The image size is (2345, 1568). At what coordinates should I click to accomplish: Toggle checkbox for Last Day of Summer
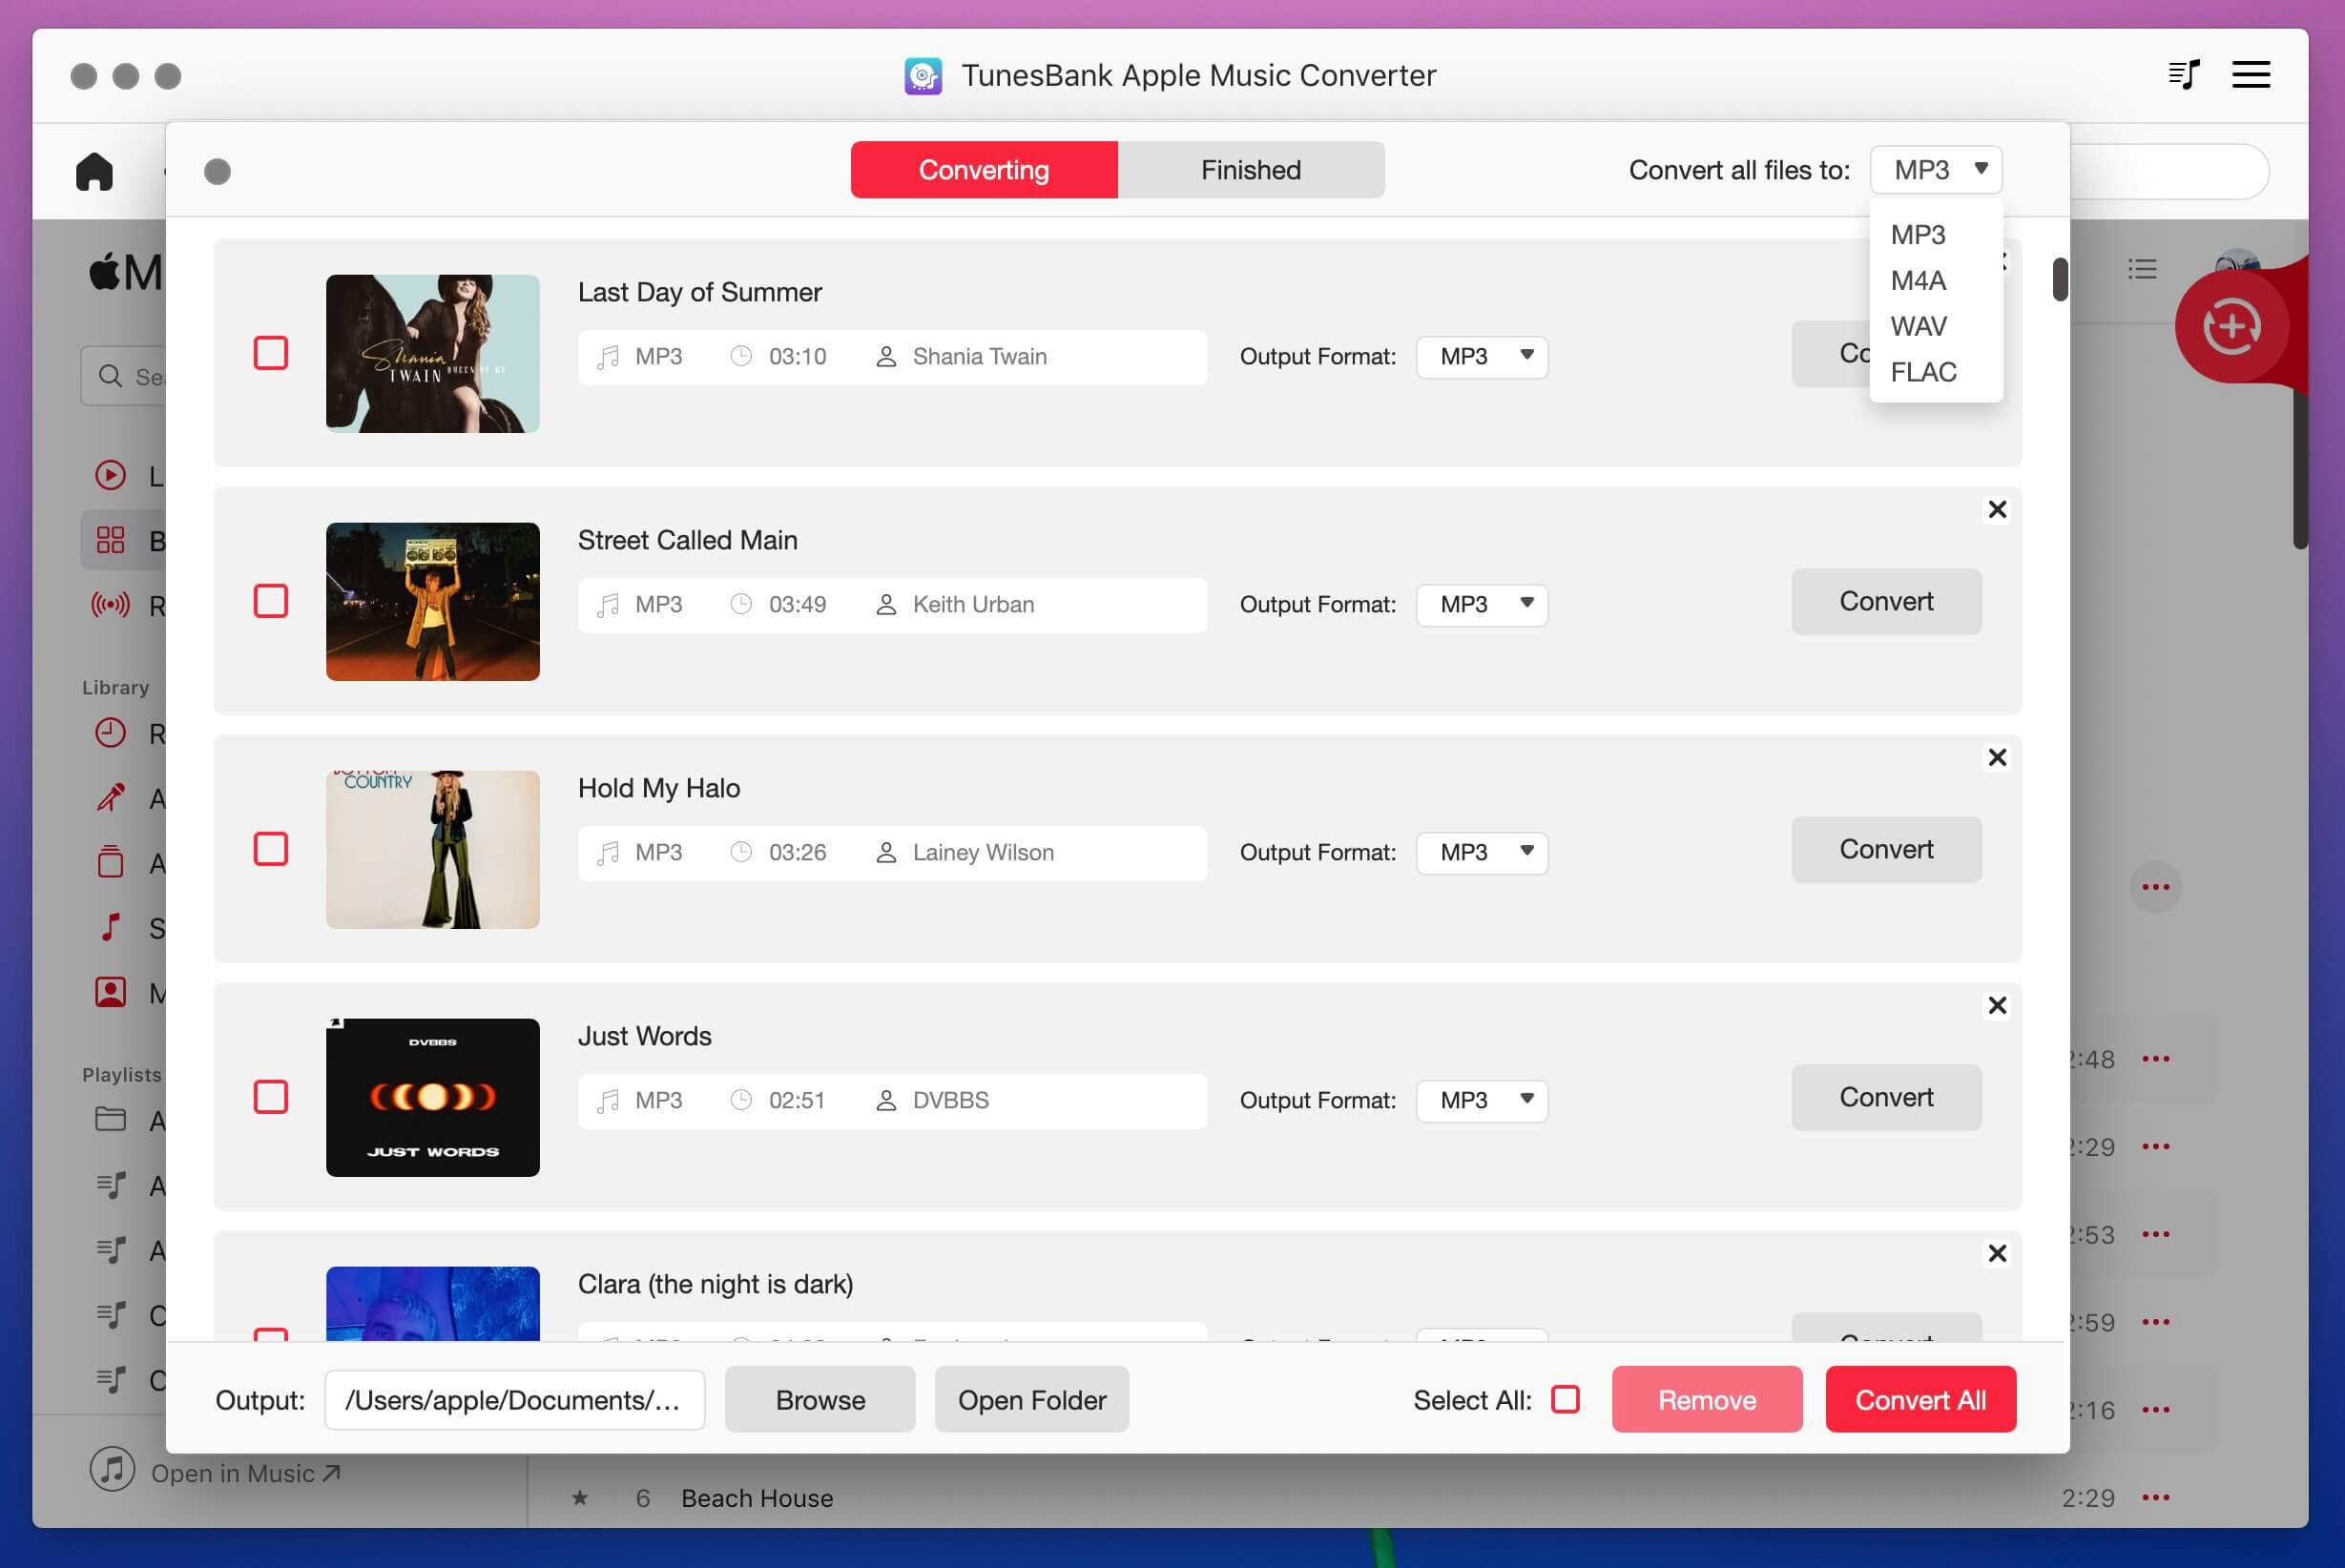tap(269, 352)
